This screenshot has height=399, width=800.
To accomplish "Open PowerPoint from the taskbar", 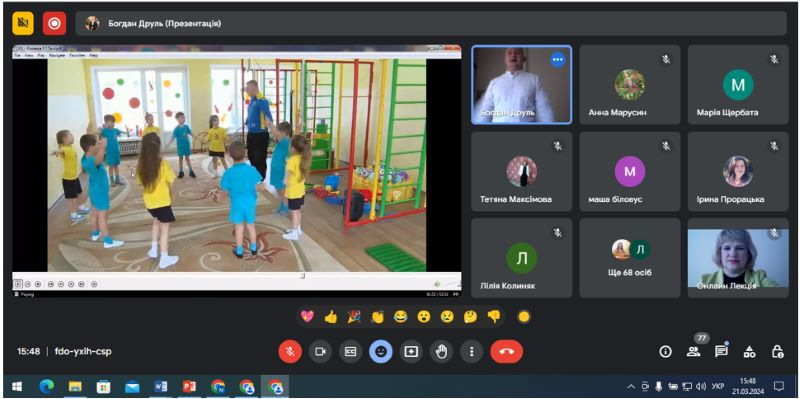I will pos(189,387).
